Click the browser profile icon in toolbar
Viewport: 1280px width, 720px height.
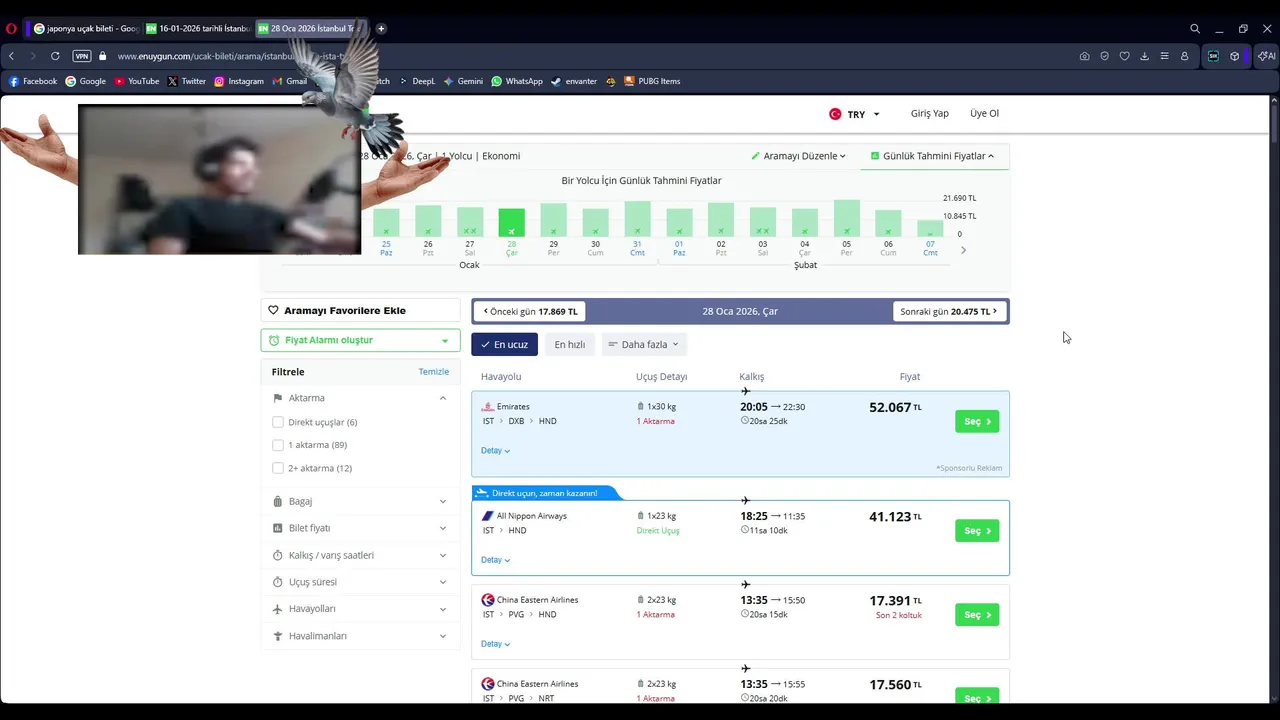click(x=1185, y=56)
